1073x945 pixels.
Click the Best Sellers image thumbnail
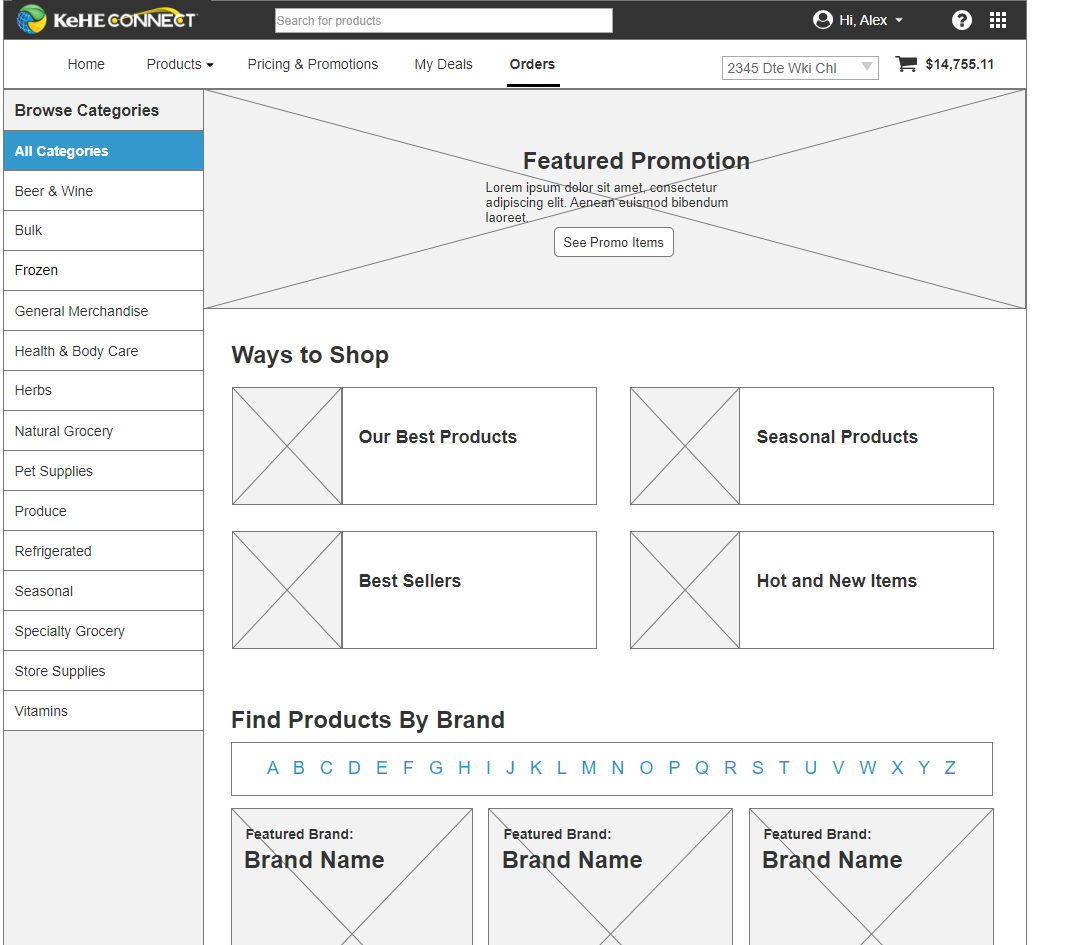287,590
